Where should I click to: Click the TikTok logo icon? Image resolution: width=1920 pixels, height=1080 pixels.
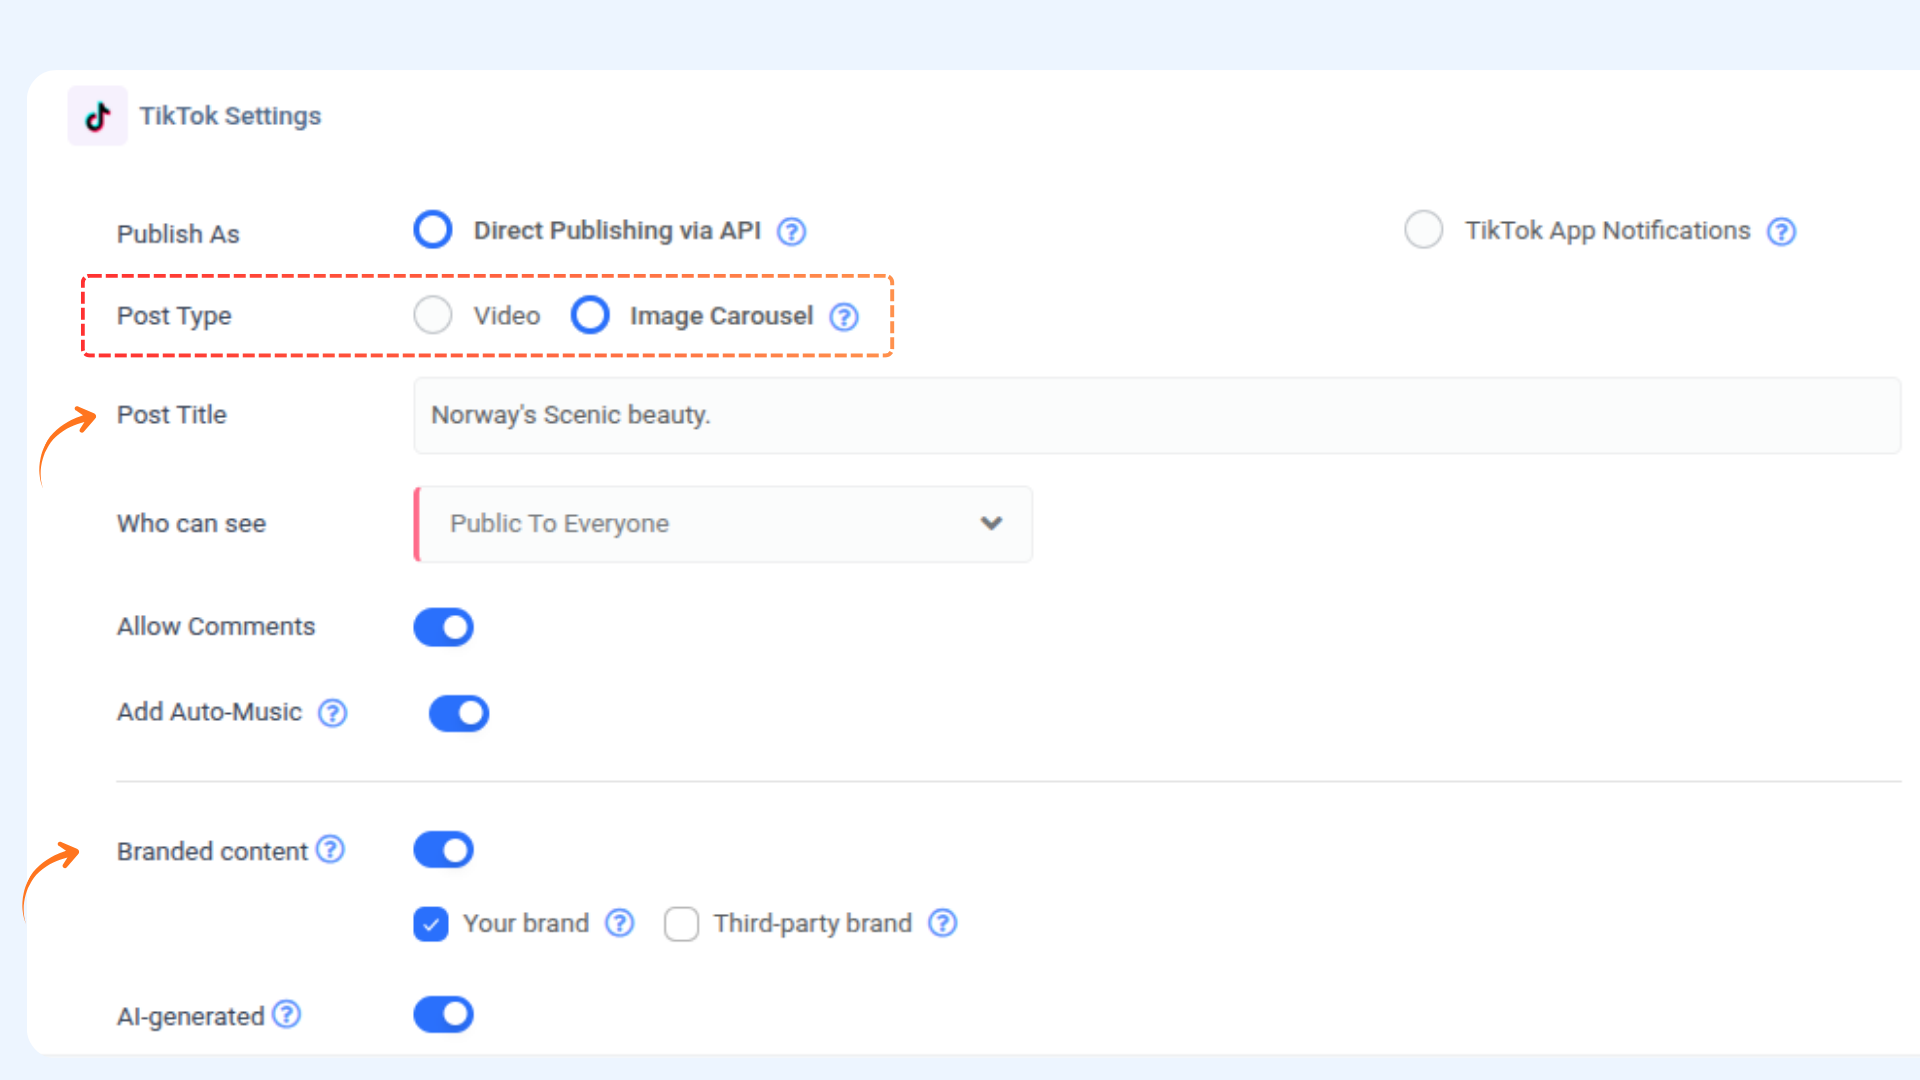pos(97,116)
